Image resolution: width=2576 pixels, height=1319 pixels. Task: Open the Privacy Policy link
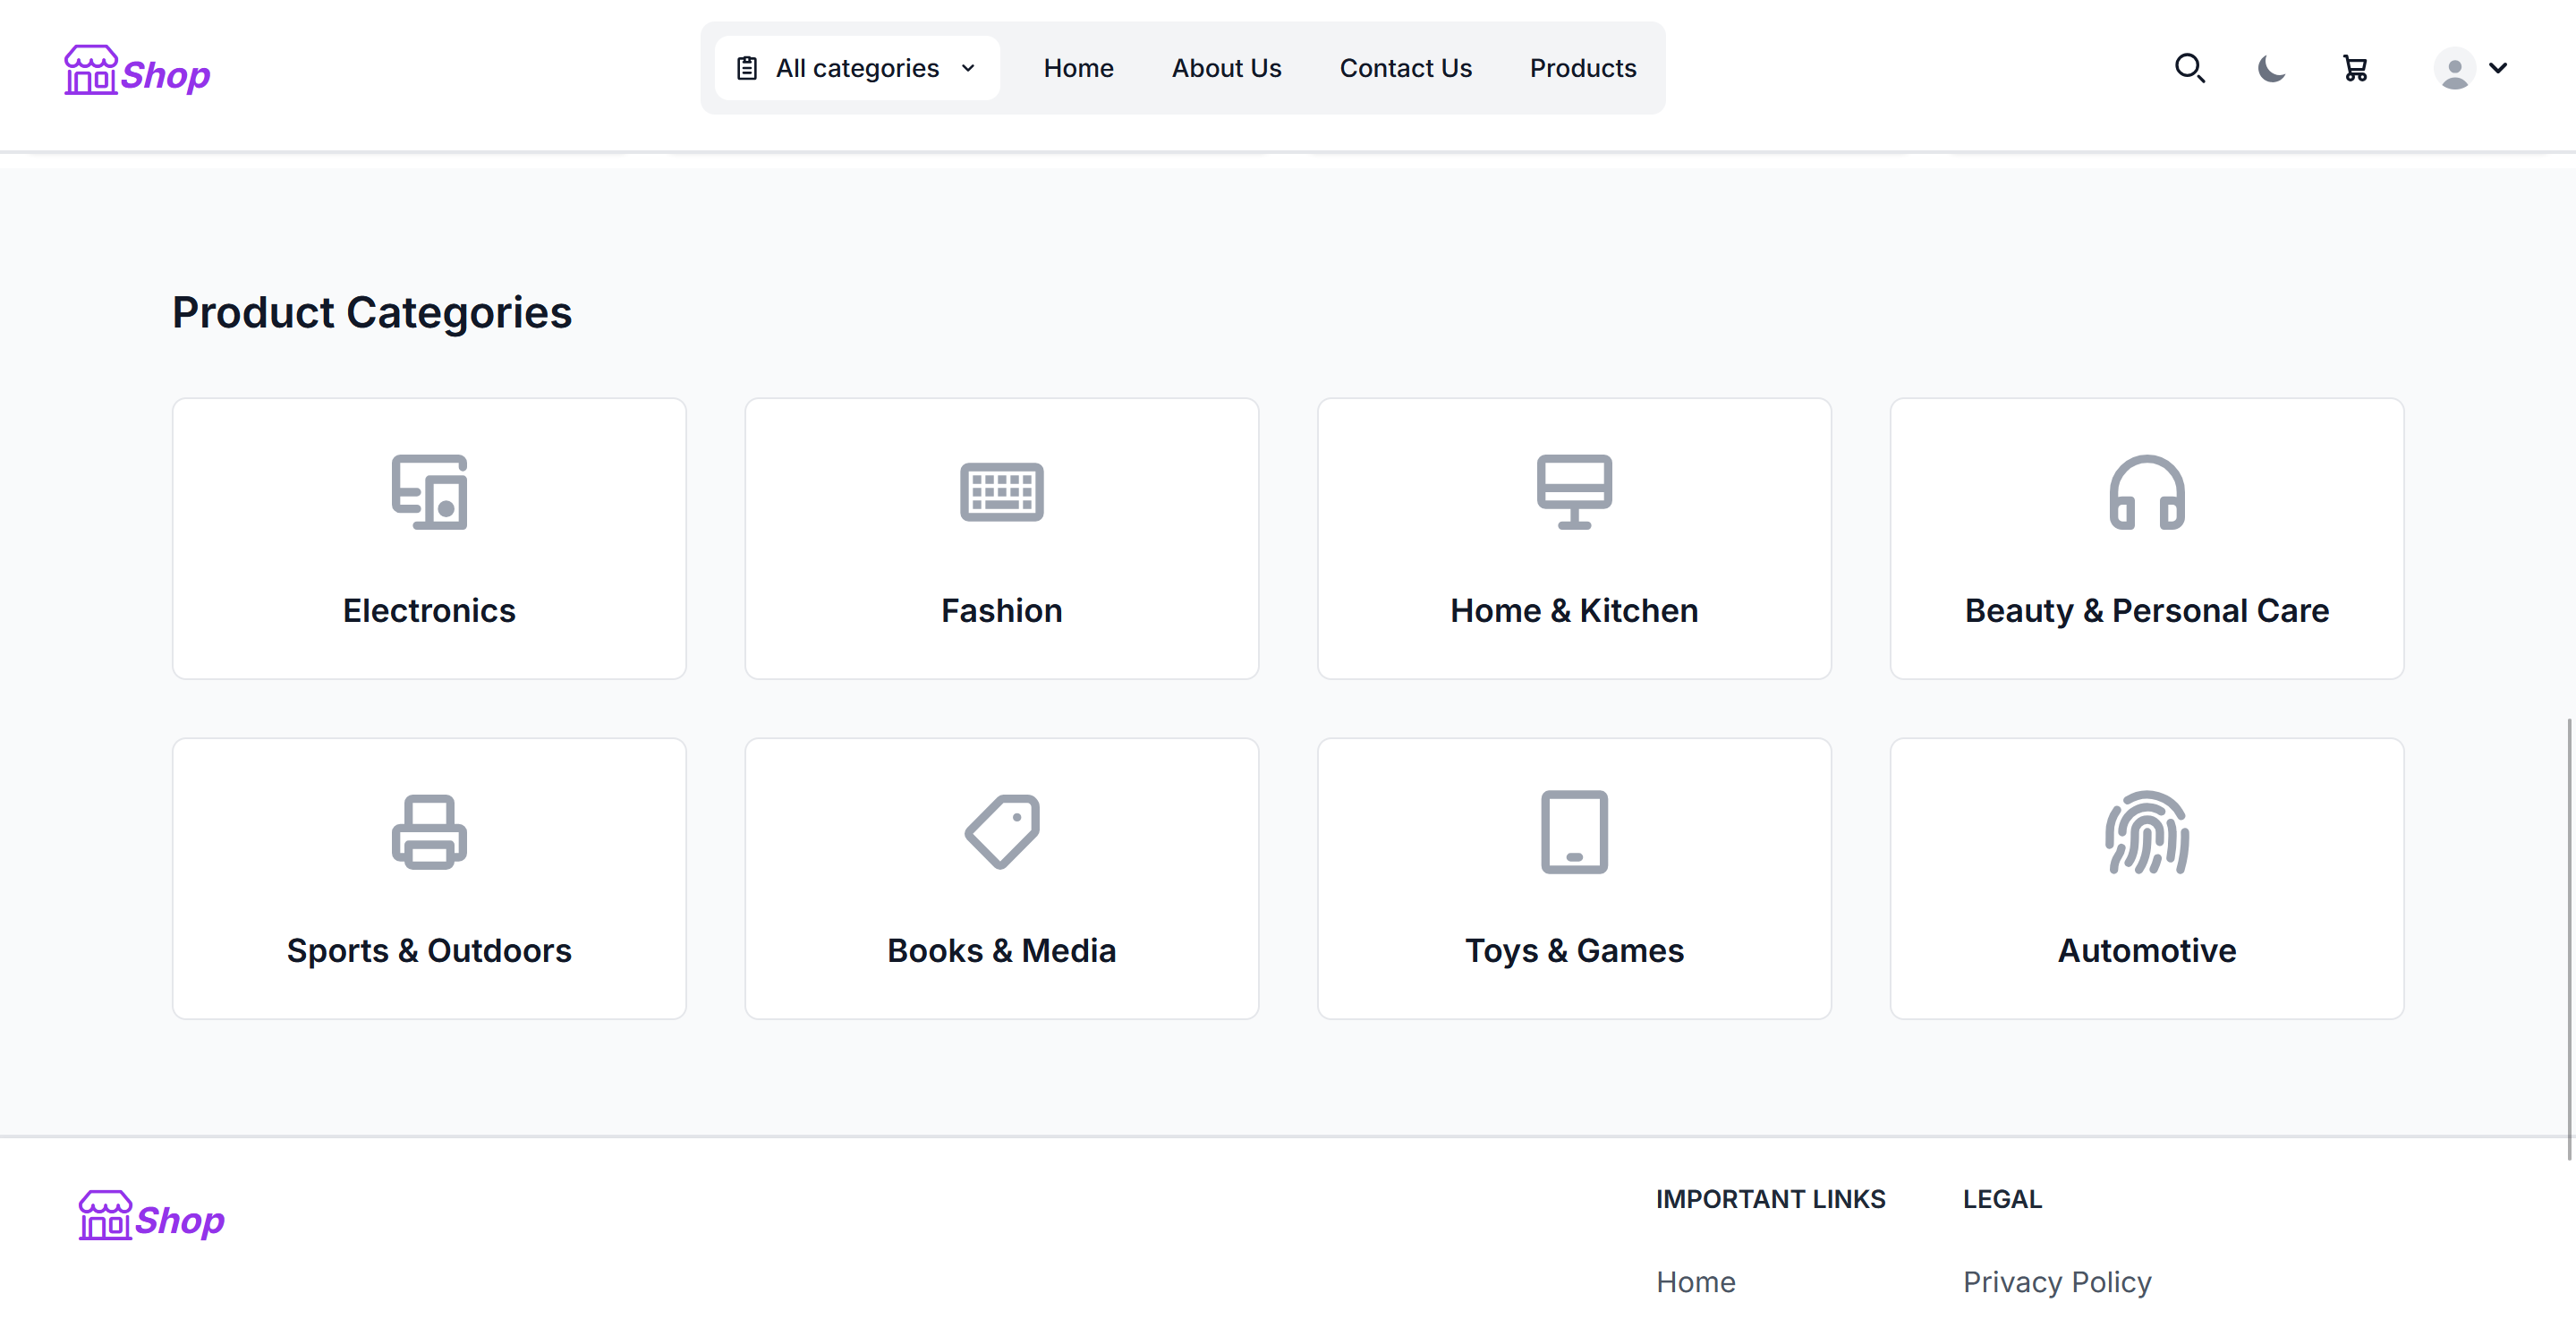[x=2057, y=1281]
